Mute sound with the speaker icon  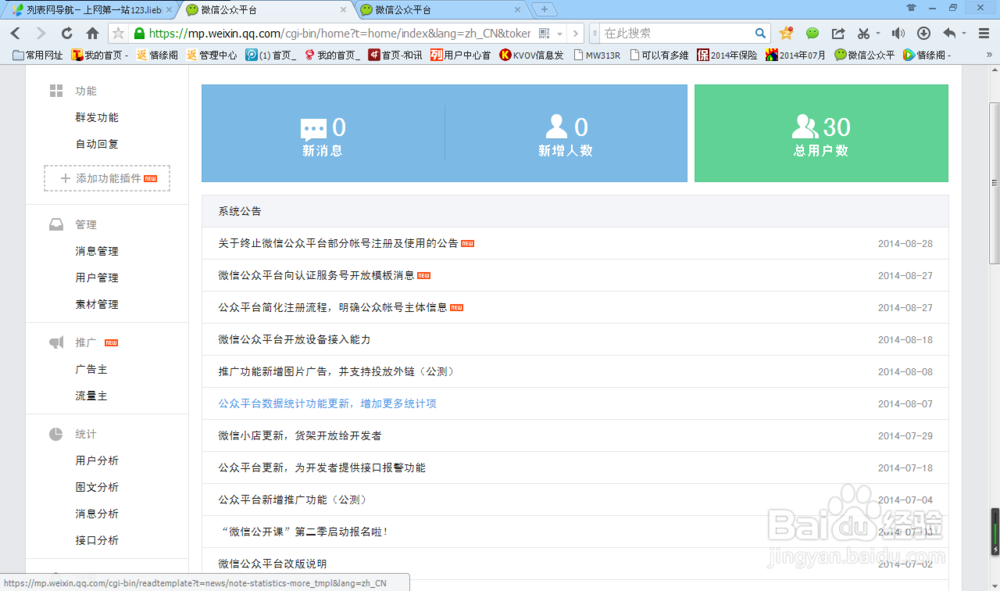pyautogui.click(x=898, y=33)
